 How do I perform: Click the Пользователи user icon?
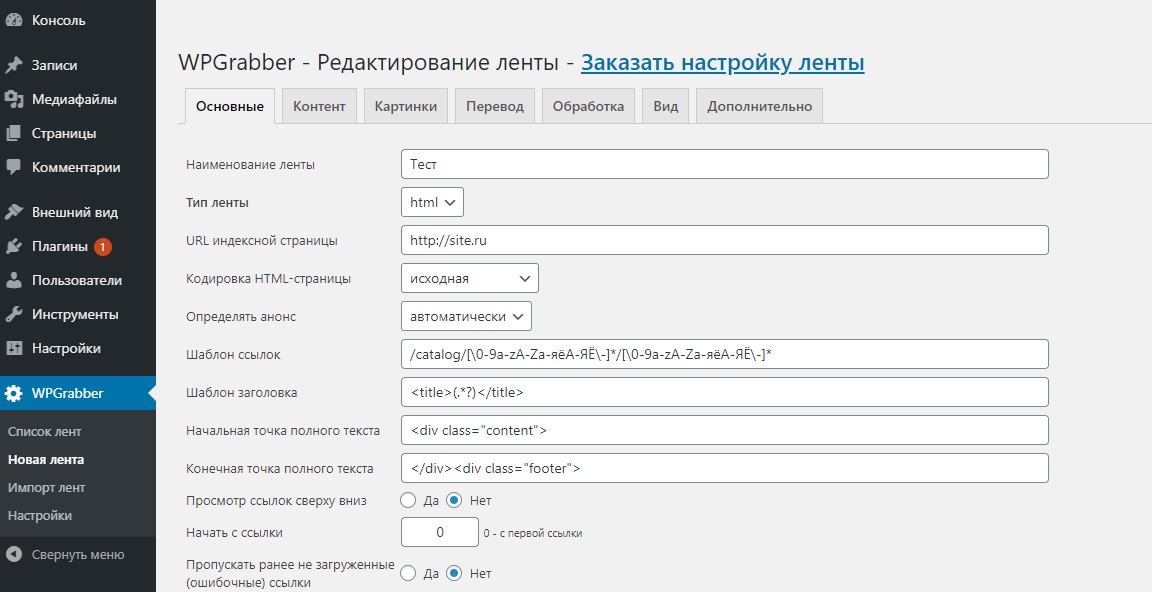pos(13,280)
